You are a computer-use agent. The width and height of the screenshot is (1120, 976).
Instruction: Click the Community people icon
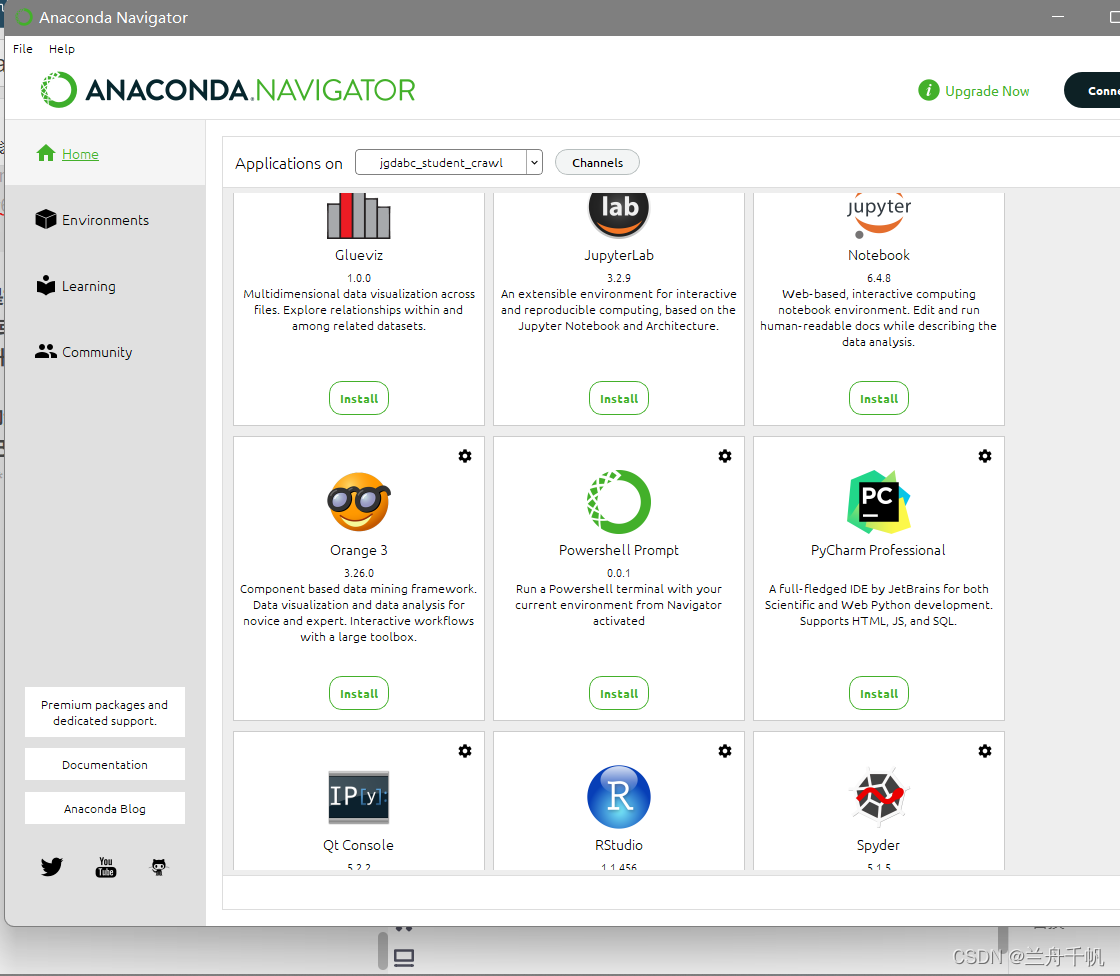[x=46, y=351]
